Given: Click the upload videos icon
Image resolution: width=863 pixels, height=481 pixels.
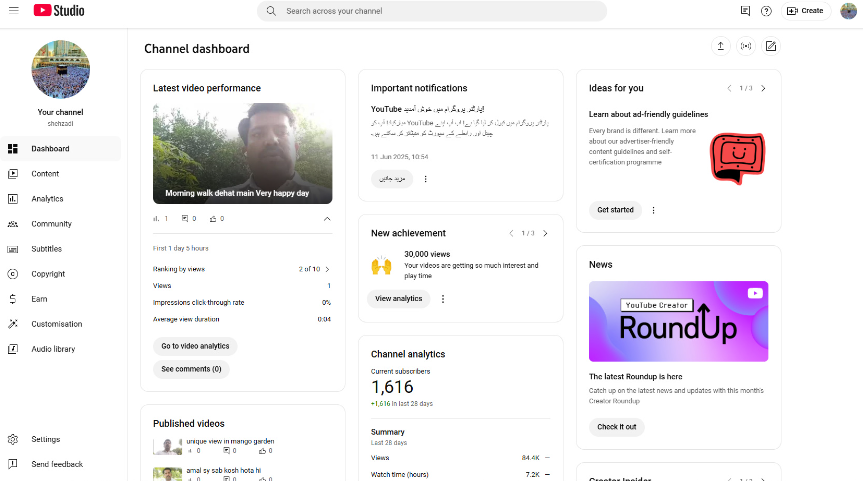Looking at the screenshot, I should click(720, 46).
